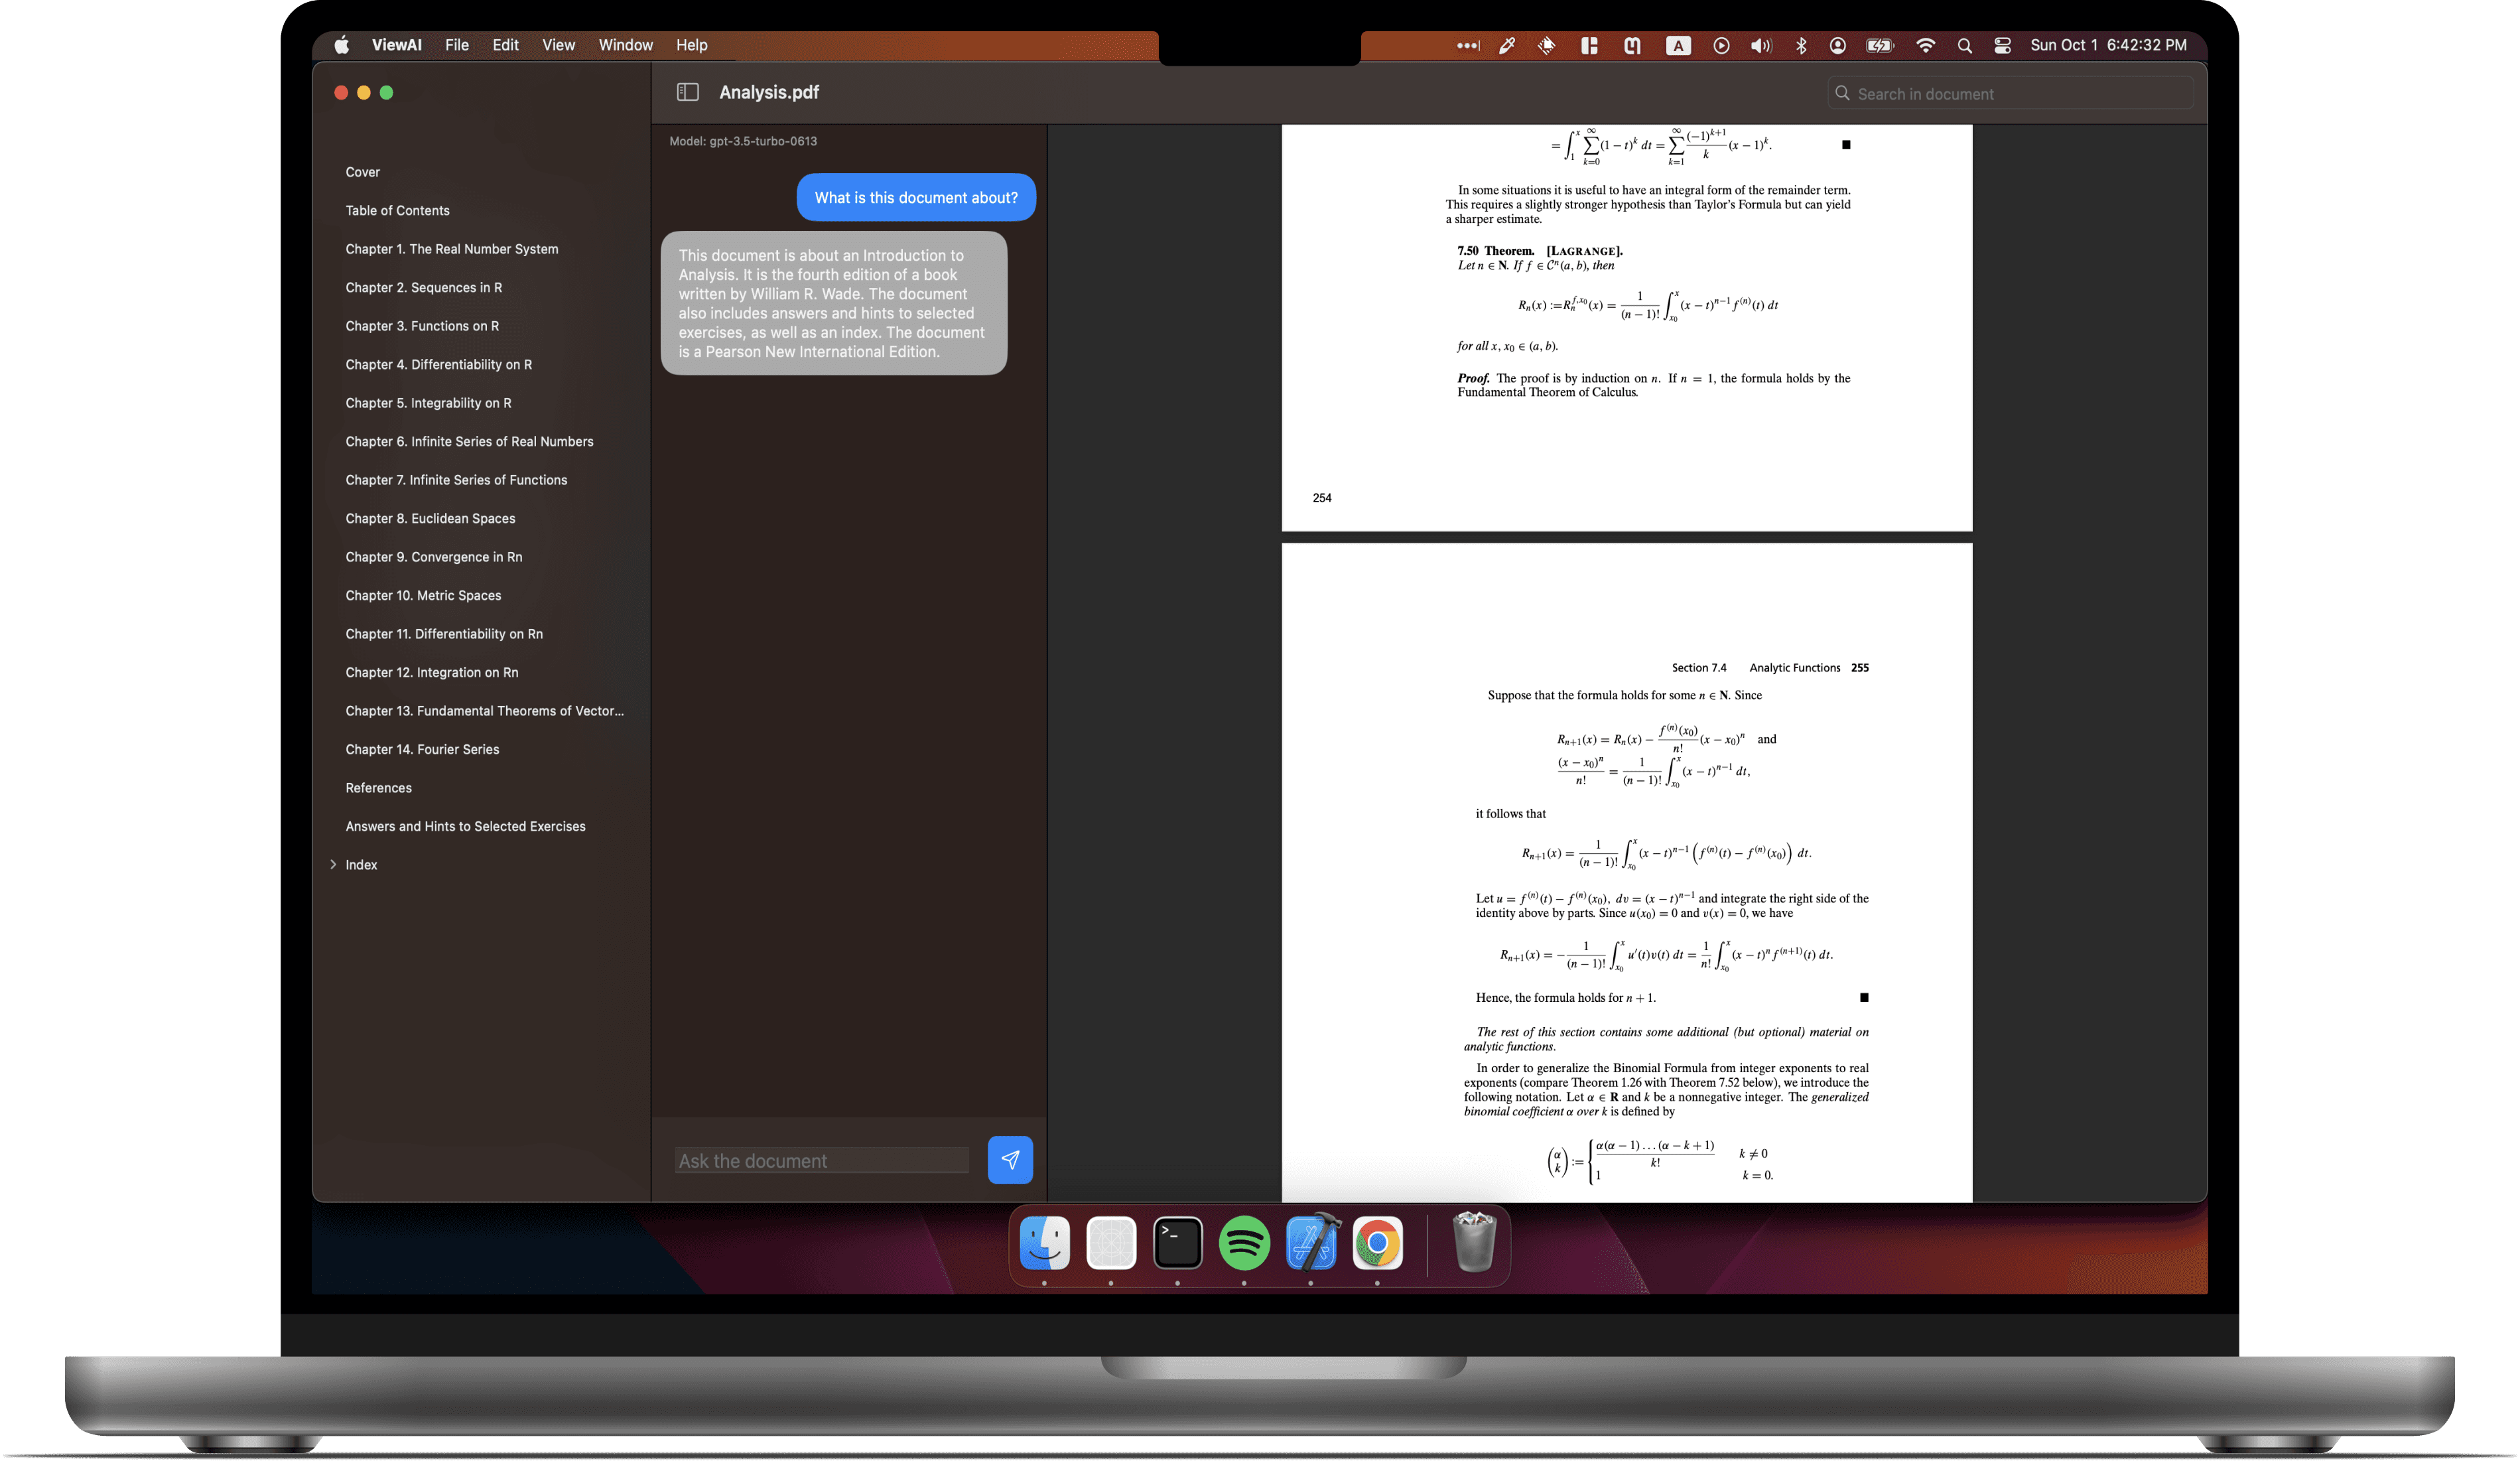The image size is (2520, 1461).
Task: Open Terminal from the dock
Action: [1177, 1244]
